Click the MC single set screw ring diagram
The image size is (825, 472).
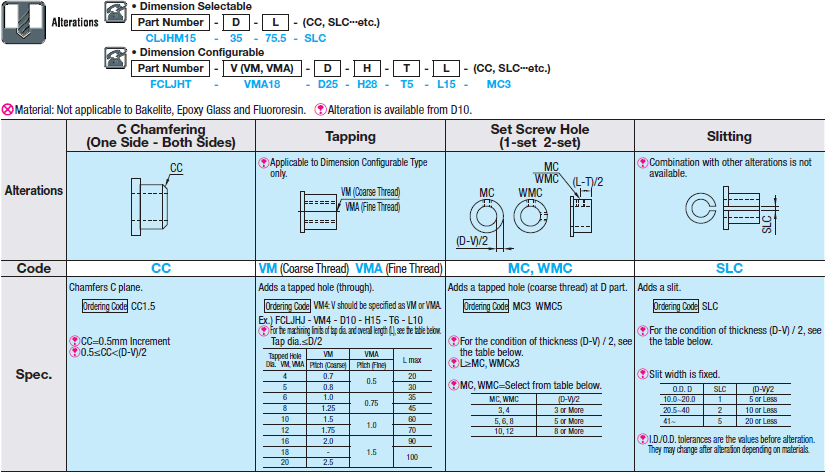pos(486,217)
